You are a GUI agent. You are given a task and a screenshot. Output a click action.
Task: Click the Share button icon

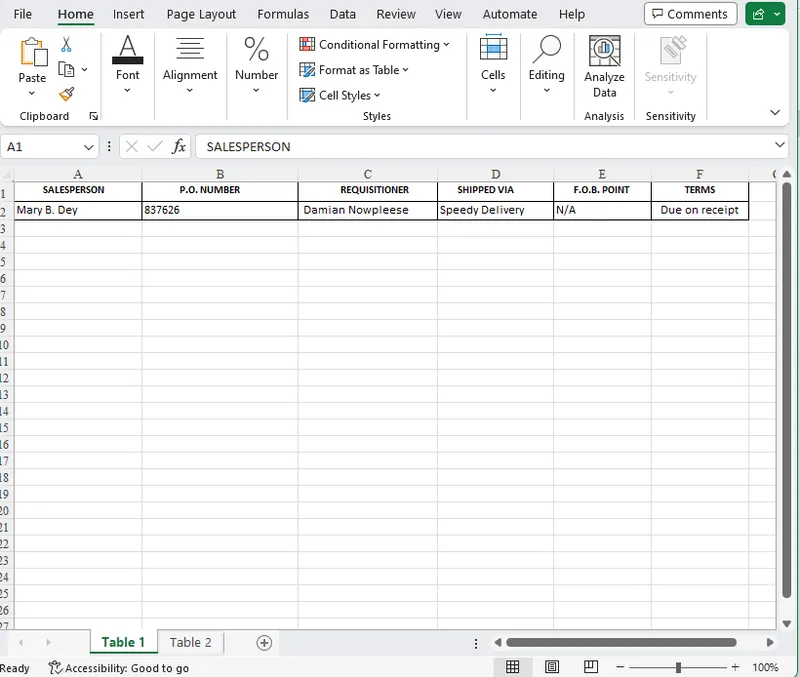759,14
